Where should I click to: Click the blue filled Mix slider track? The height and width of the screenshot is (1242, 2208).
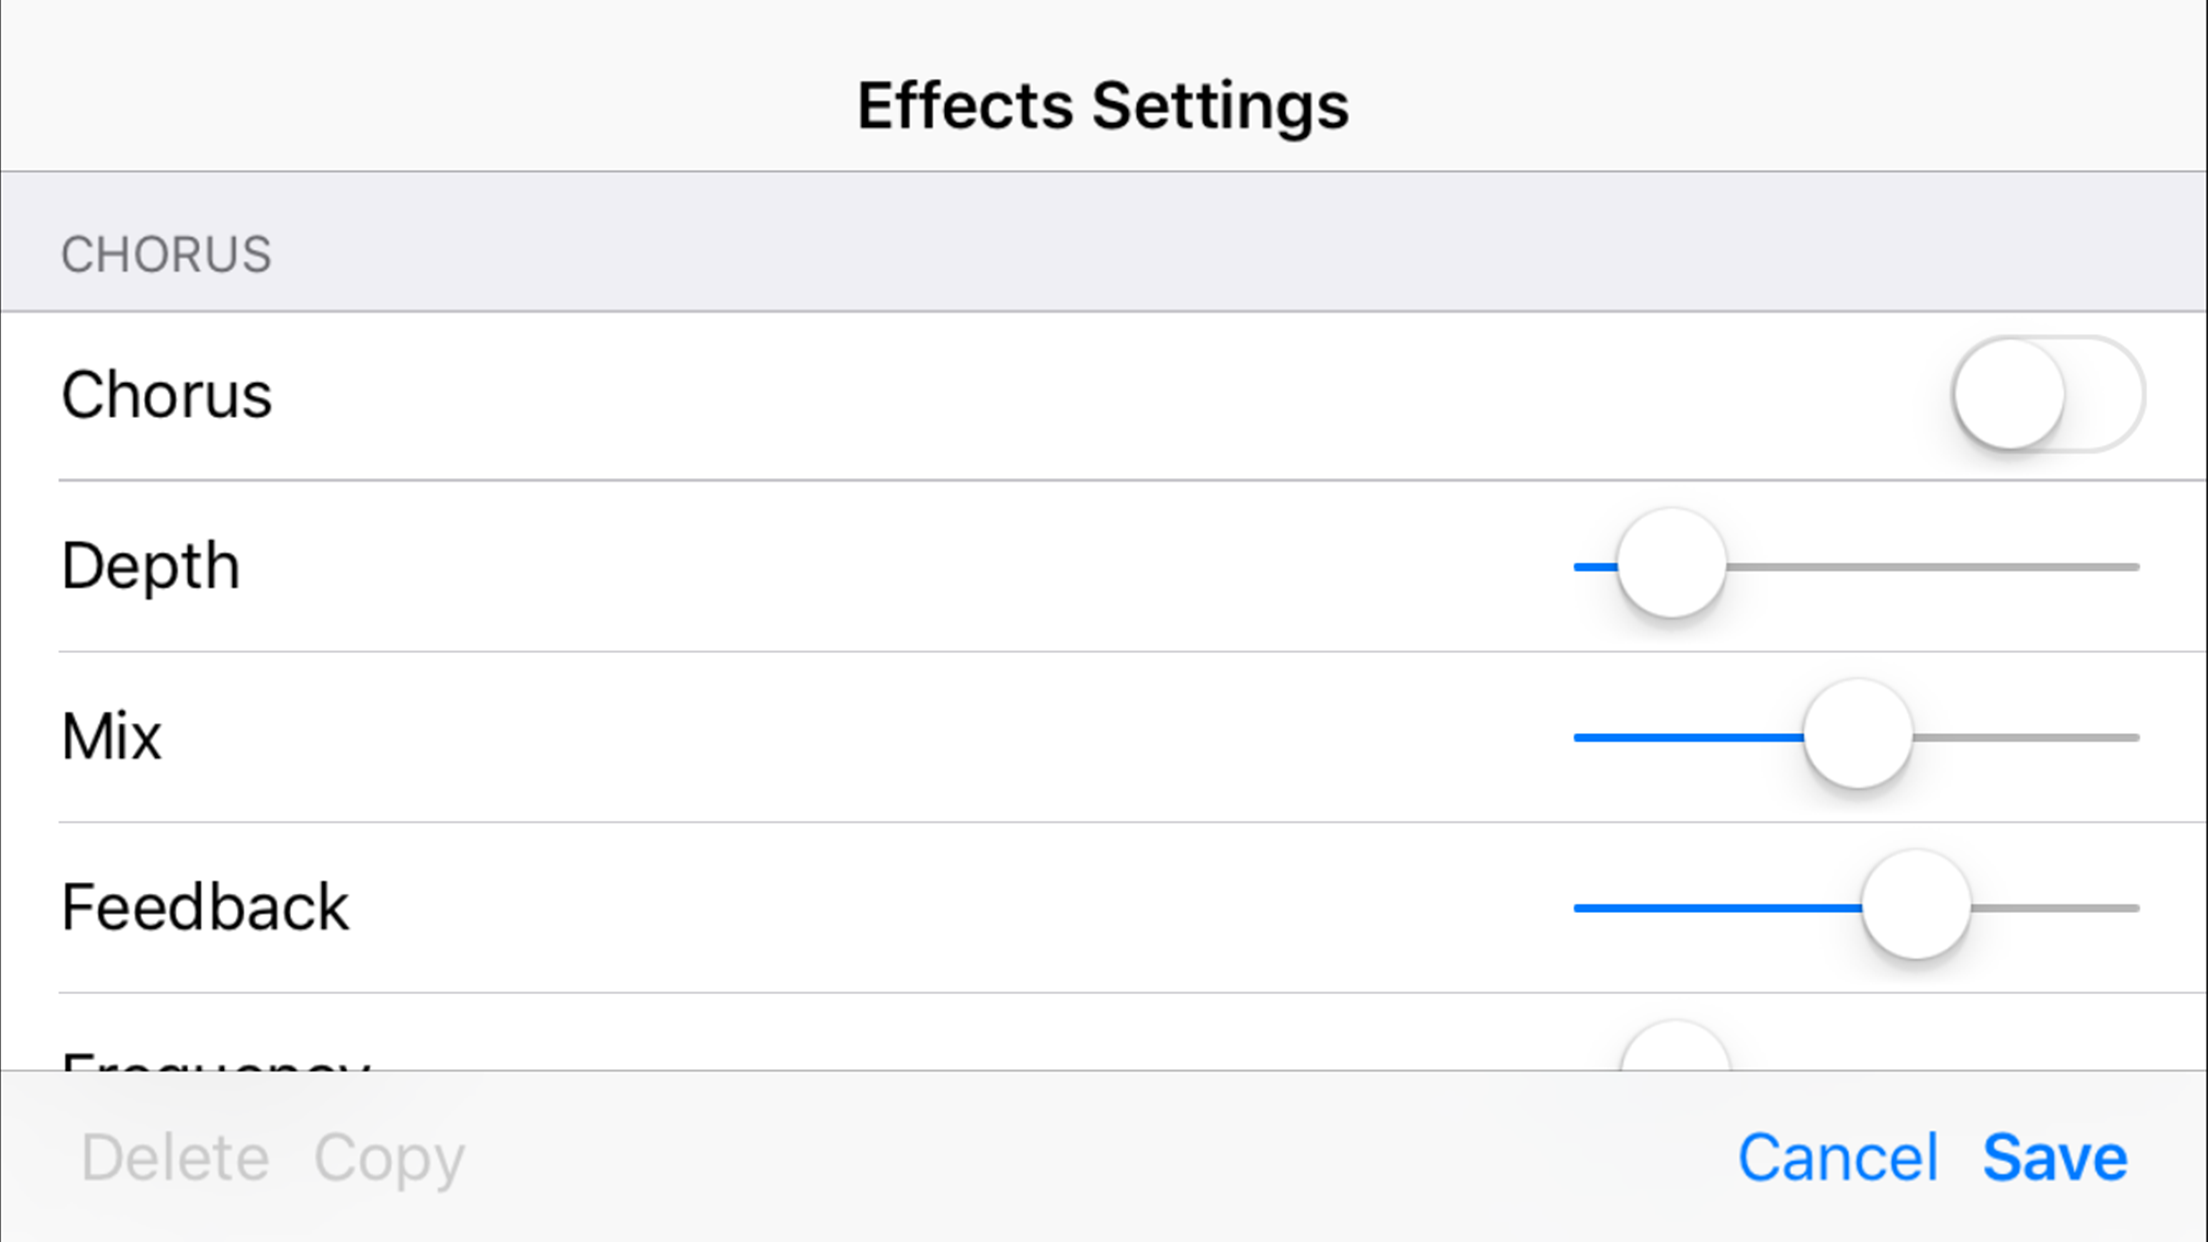coord(1688,738)
